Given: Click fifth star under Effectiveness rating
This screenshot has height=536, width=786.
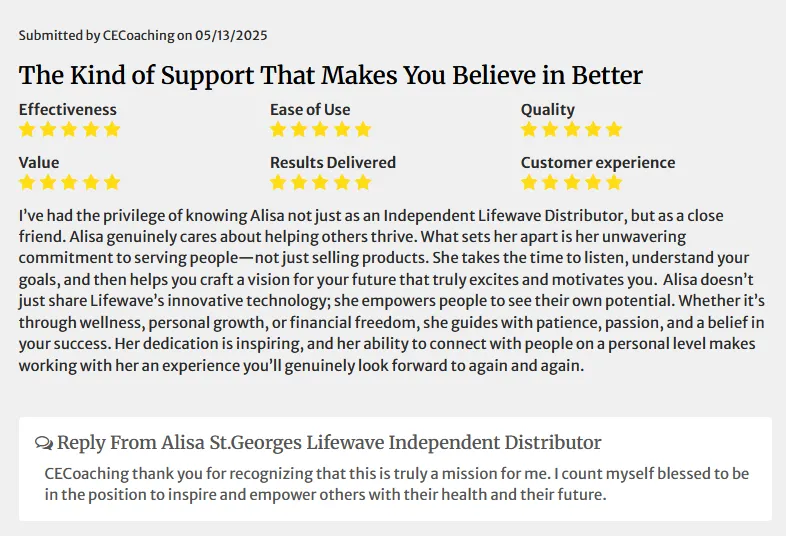Looking at the screenshot, I should click(x=112, y=129).
